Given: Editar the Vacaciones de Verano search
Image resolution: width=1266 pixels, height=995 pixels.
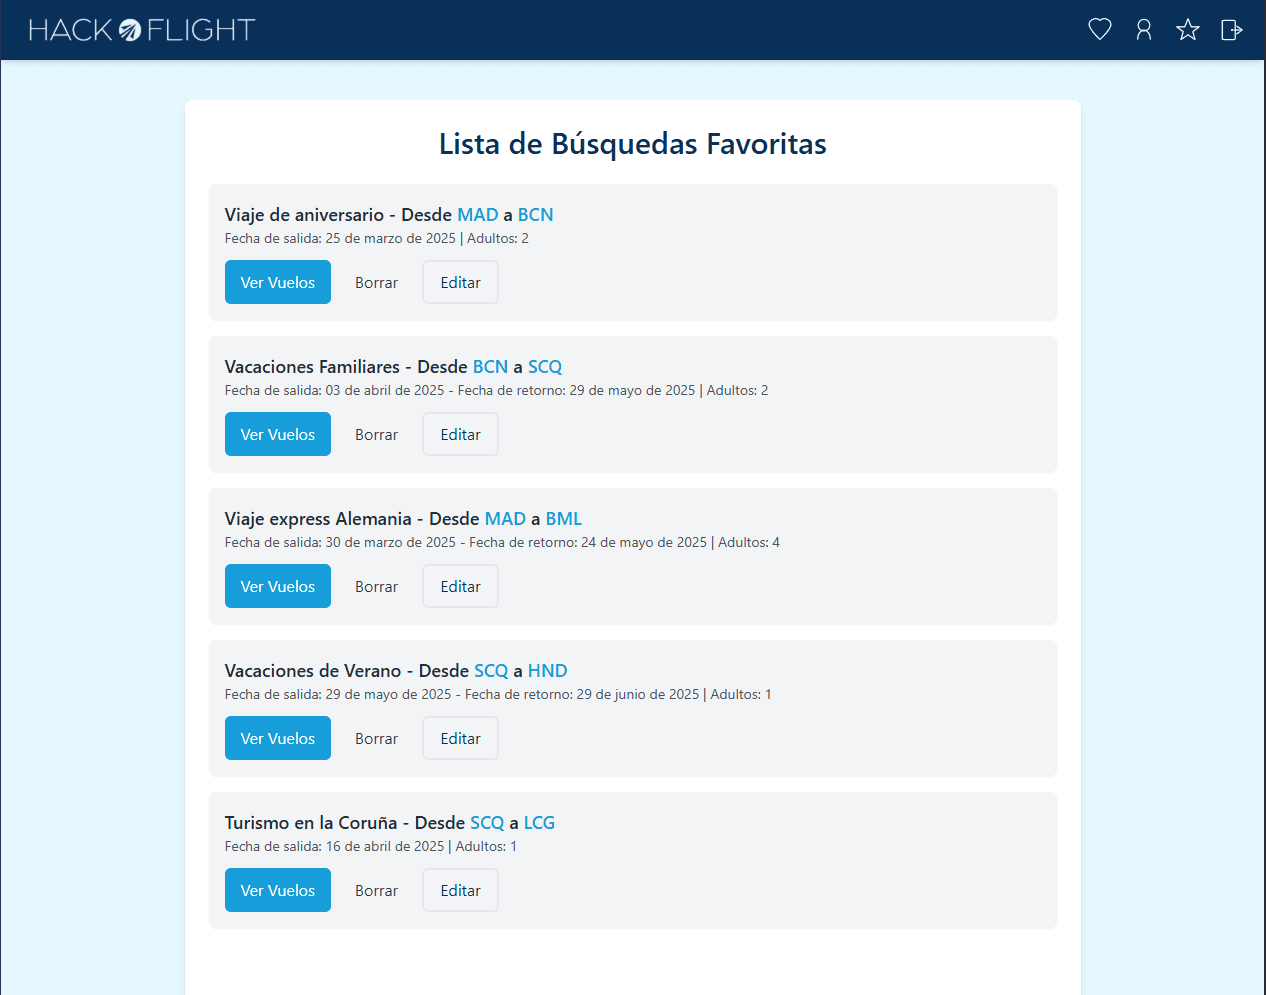Looking at the screenshot, I should 460,738.
